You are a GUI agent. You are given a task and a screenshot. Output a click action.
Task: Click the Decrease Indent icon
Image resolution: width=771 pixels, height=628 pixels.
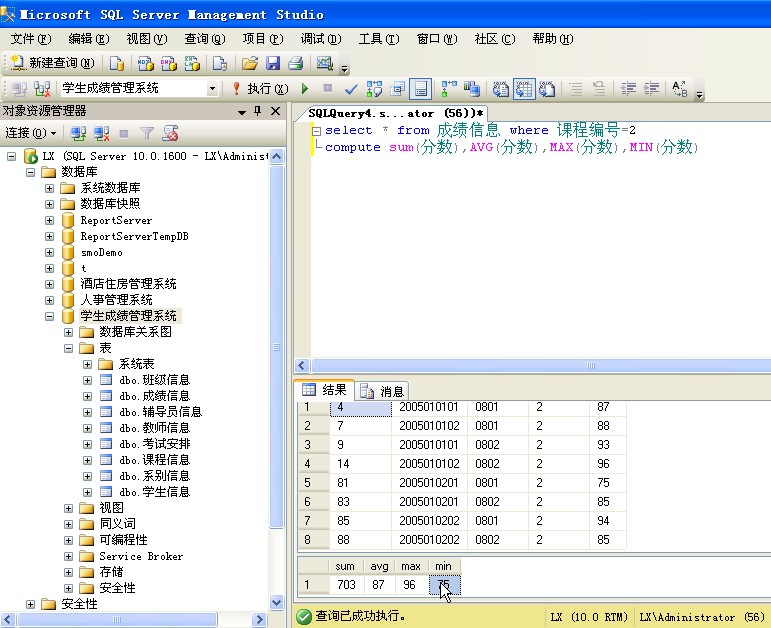pyautogui.click(x=628, y=89)
